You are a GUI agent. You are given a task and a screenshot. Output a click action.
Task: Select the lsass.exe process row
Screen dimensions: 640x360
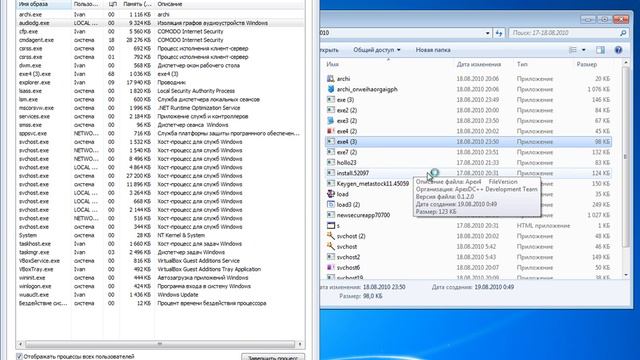(160, 91)
